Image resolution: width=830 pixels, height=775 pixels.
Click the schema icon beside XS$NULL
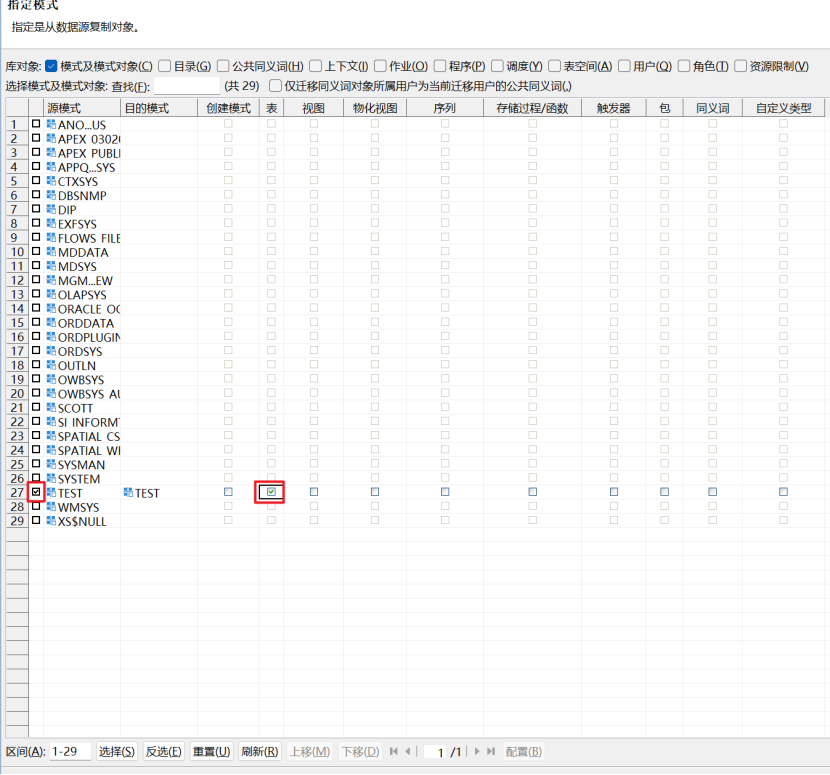click(51, 521)
